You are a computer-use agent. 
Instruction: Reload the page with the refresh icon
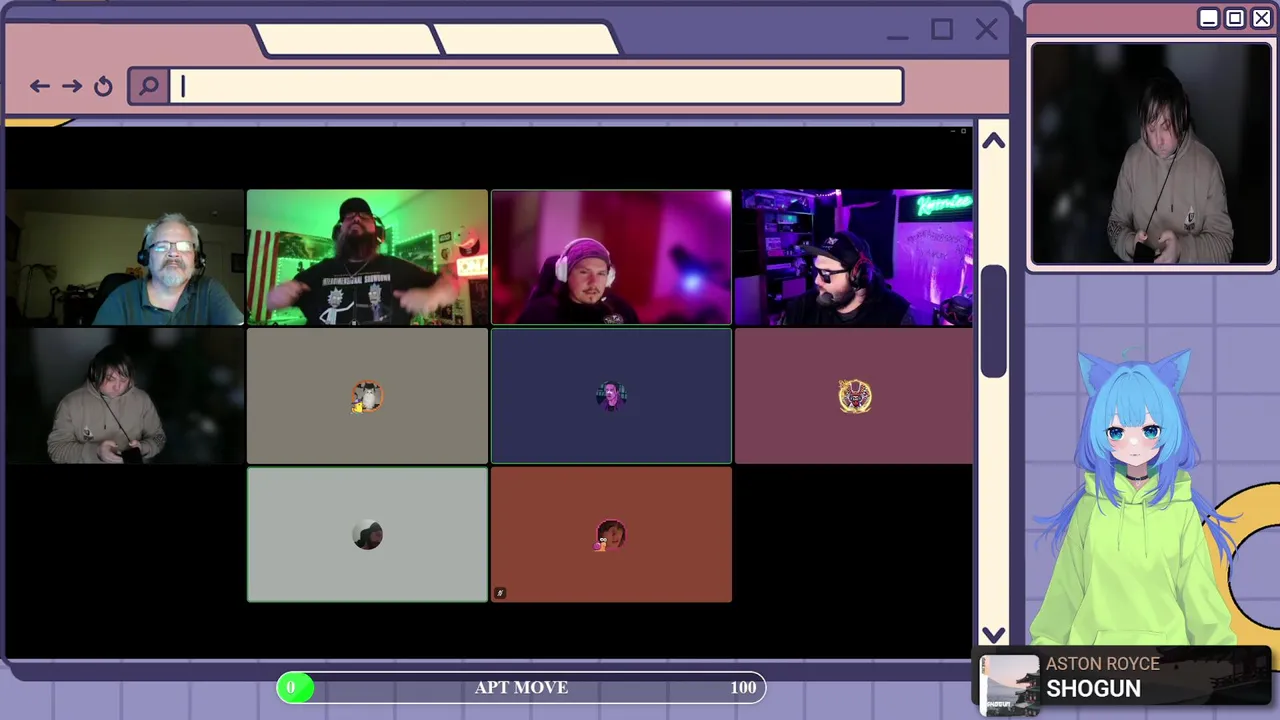pyautogui.click(x=103, y=87)
